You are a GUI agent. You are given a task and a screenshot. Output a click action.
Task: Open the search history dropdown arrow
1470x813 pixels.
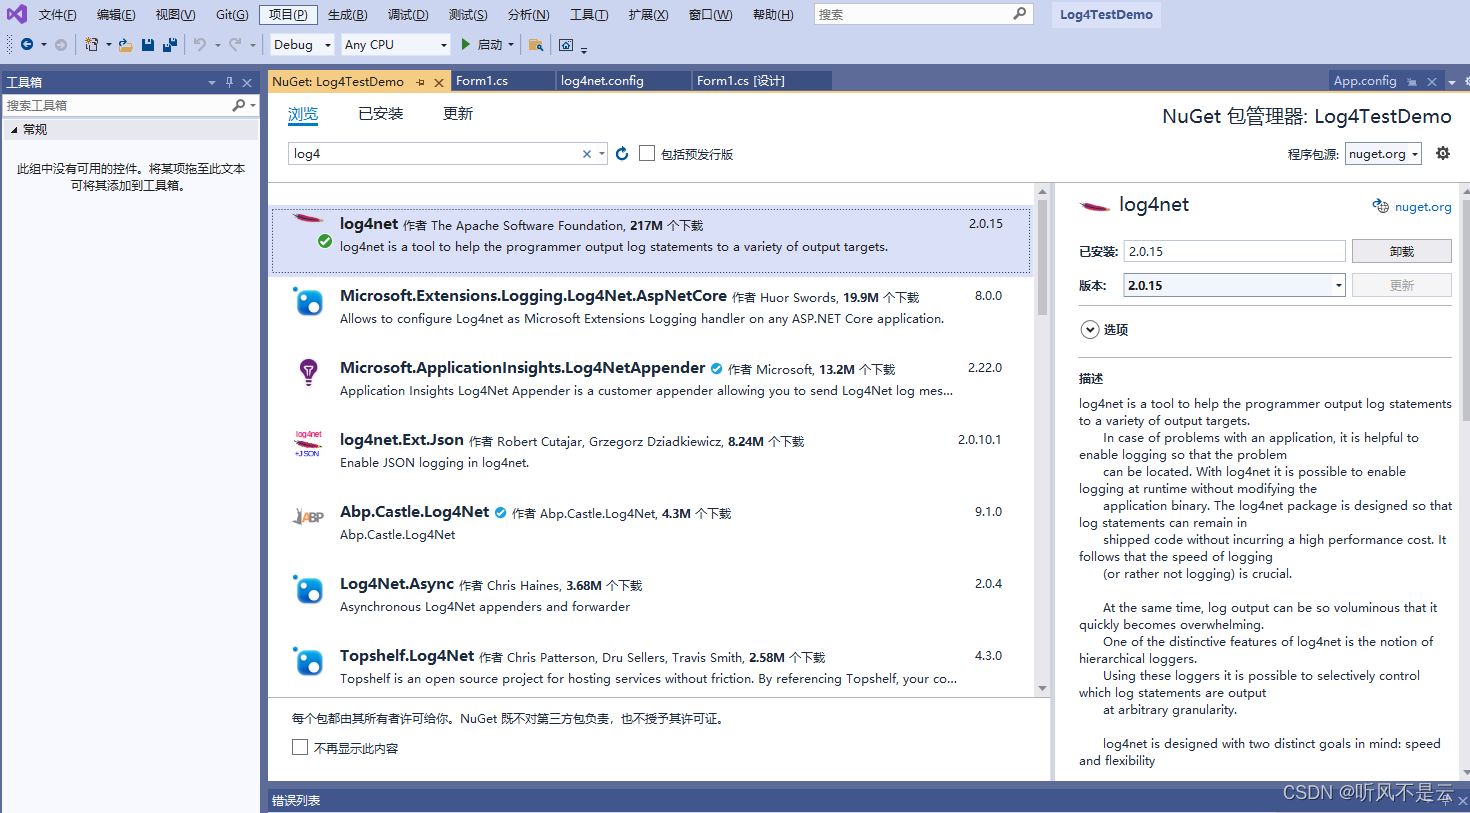click(x=601, y=154)
